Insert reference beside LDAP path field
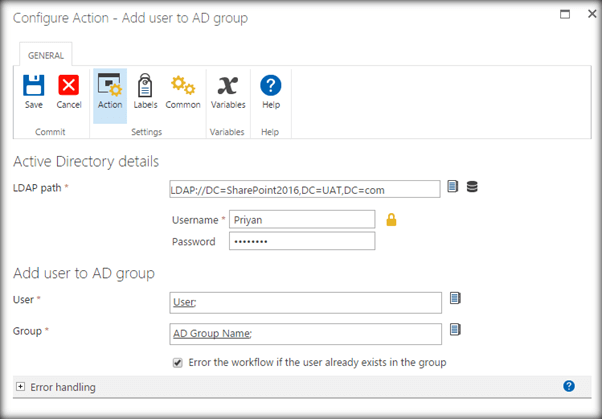This screenshot has height=419, width=602. (453, 187)
